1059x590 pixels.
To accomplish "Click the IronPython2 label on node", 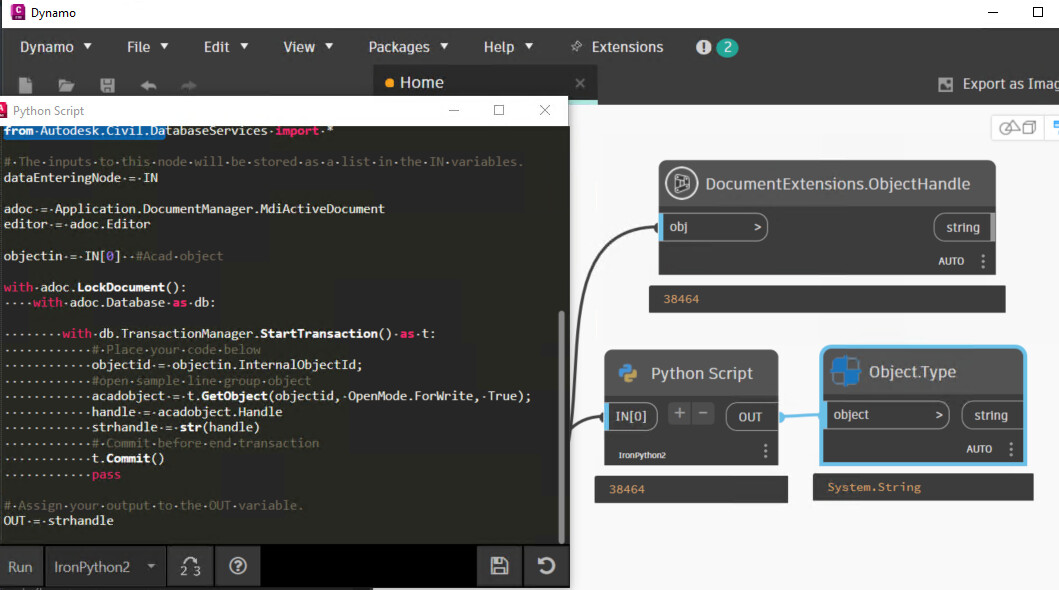I will (642, 455).
